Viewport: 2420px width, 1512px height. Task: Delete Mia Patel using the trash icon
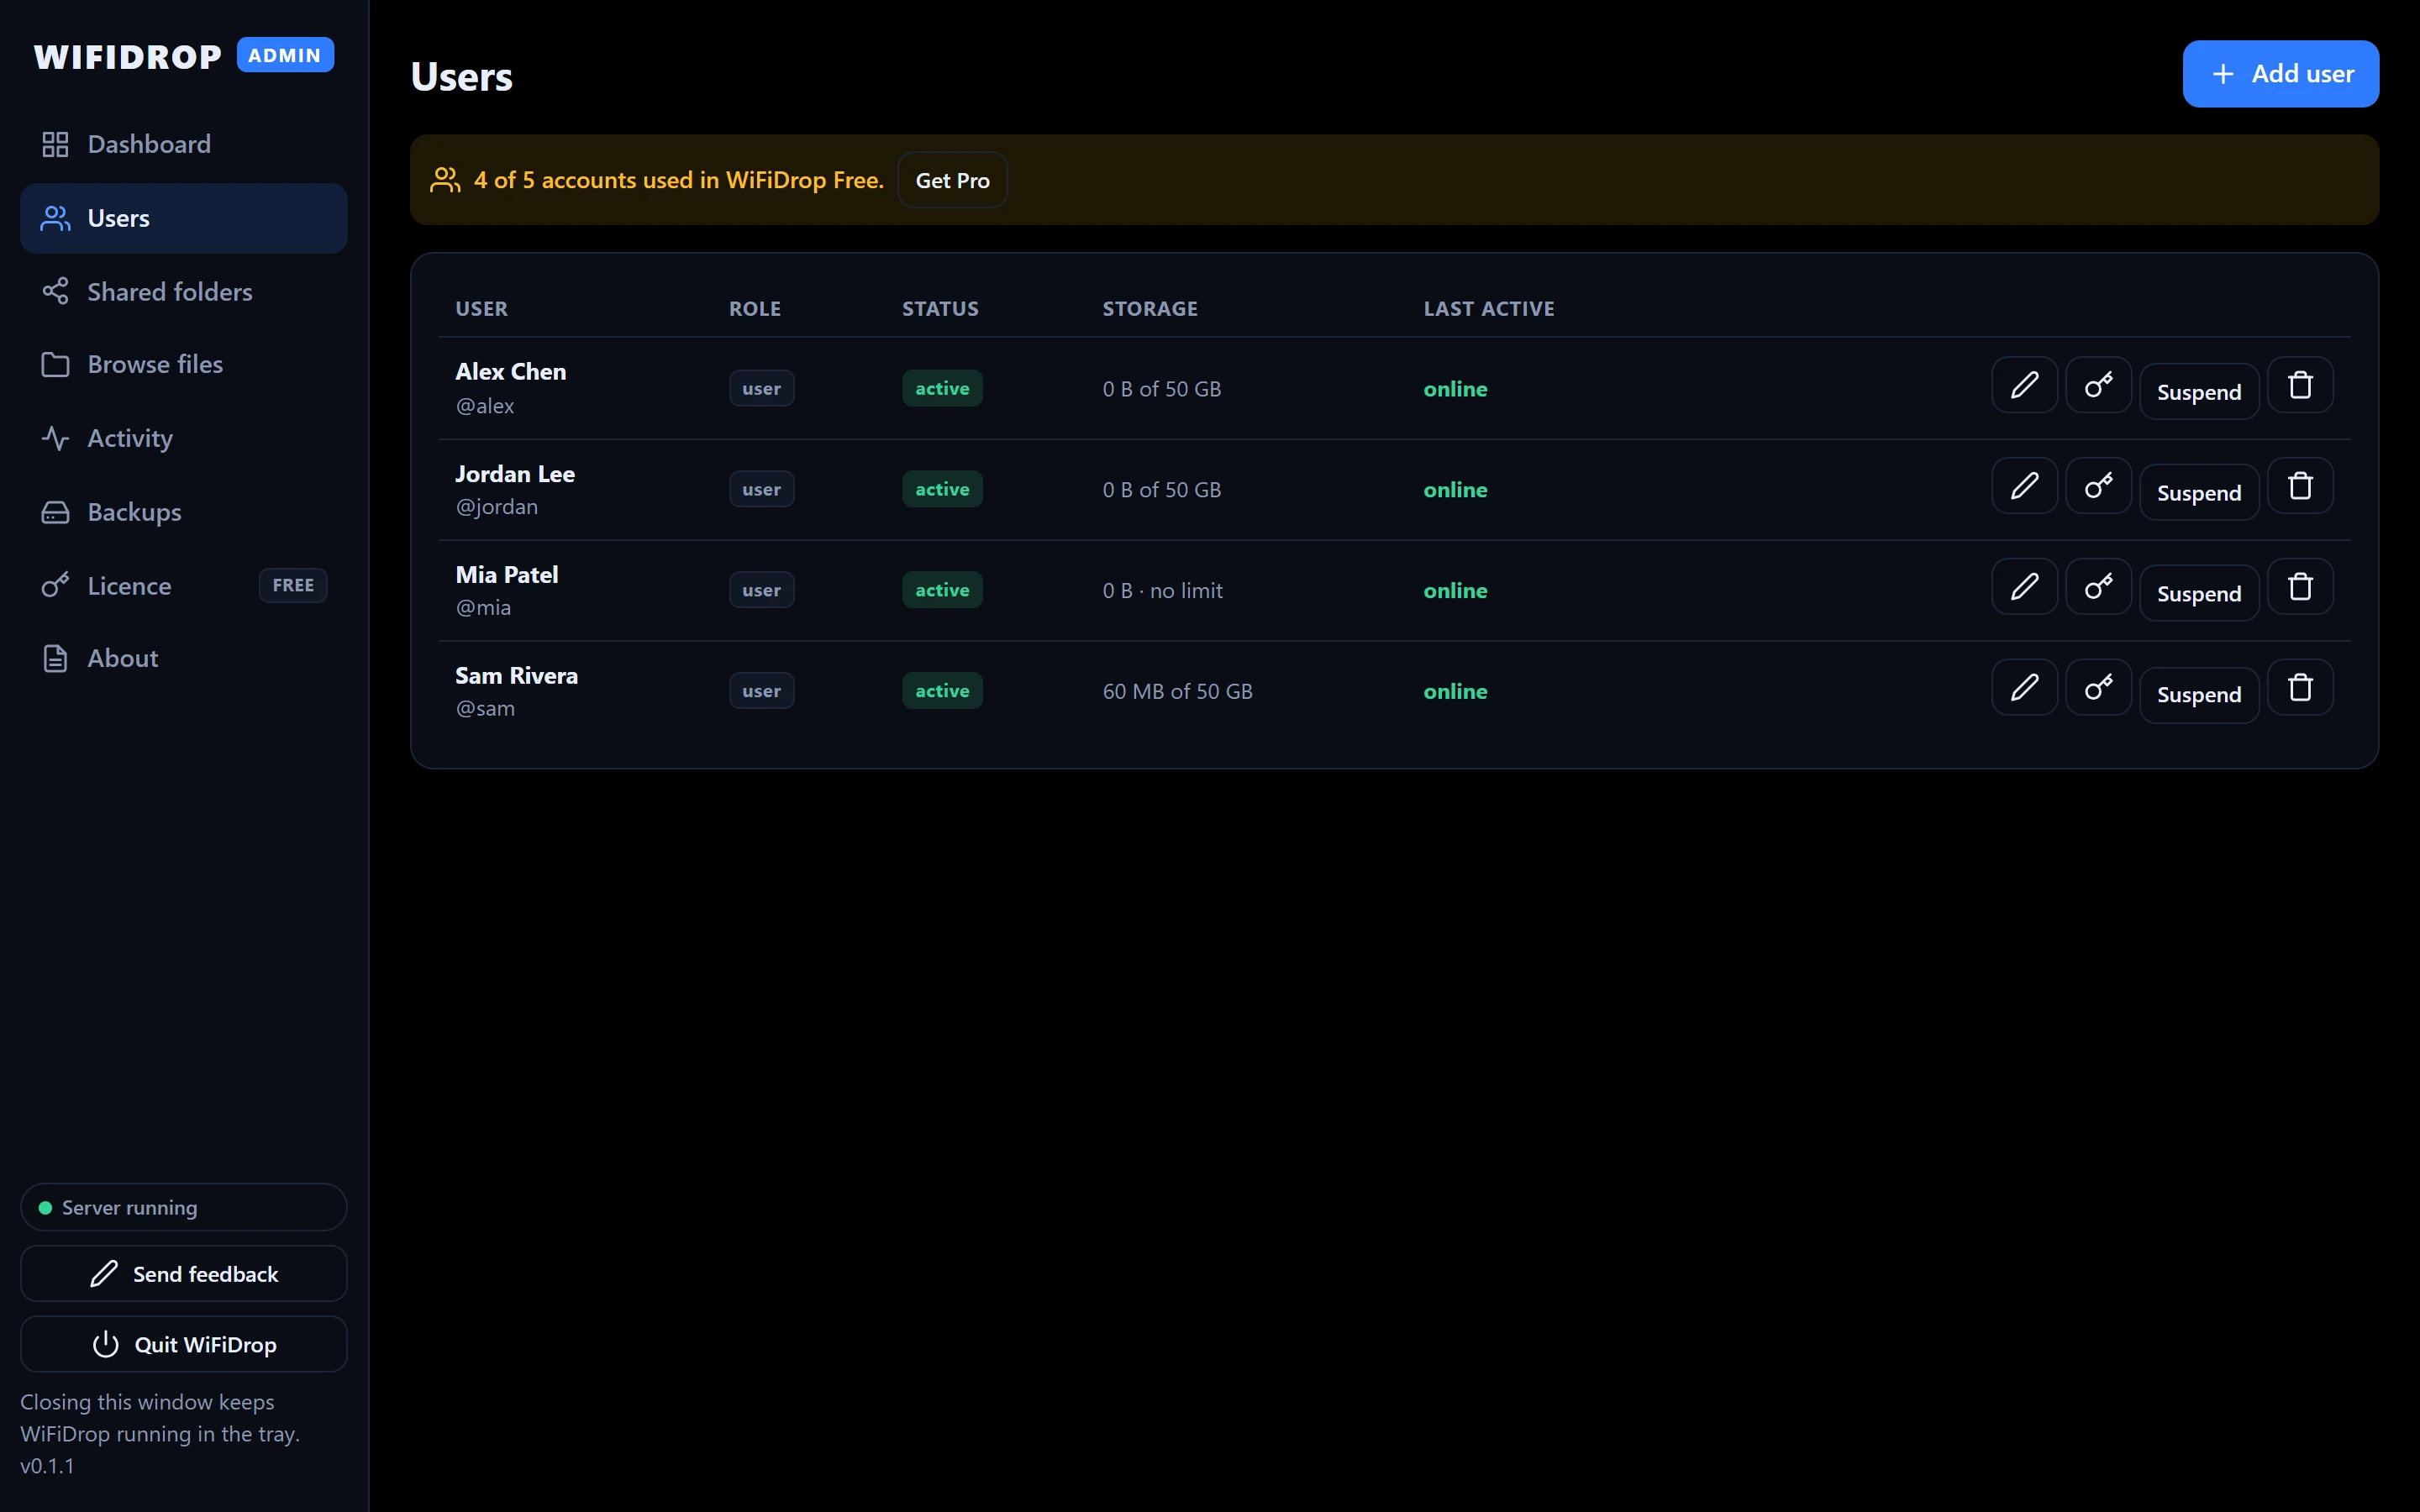pyautogui.click(x=2300, y=587)
